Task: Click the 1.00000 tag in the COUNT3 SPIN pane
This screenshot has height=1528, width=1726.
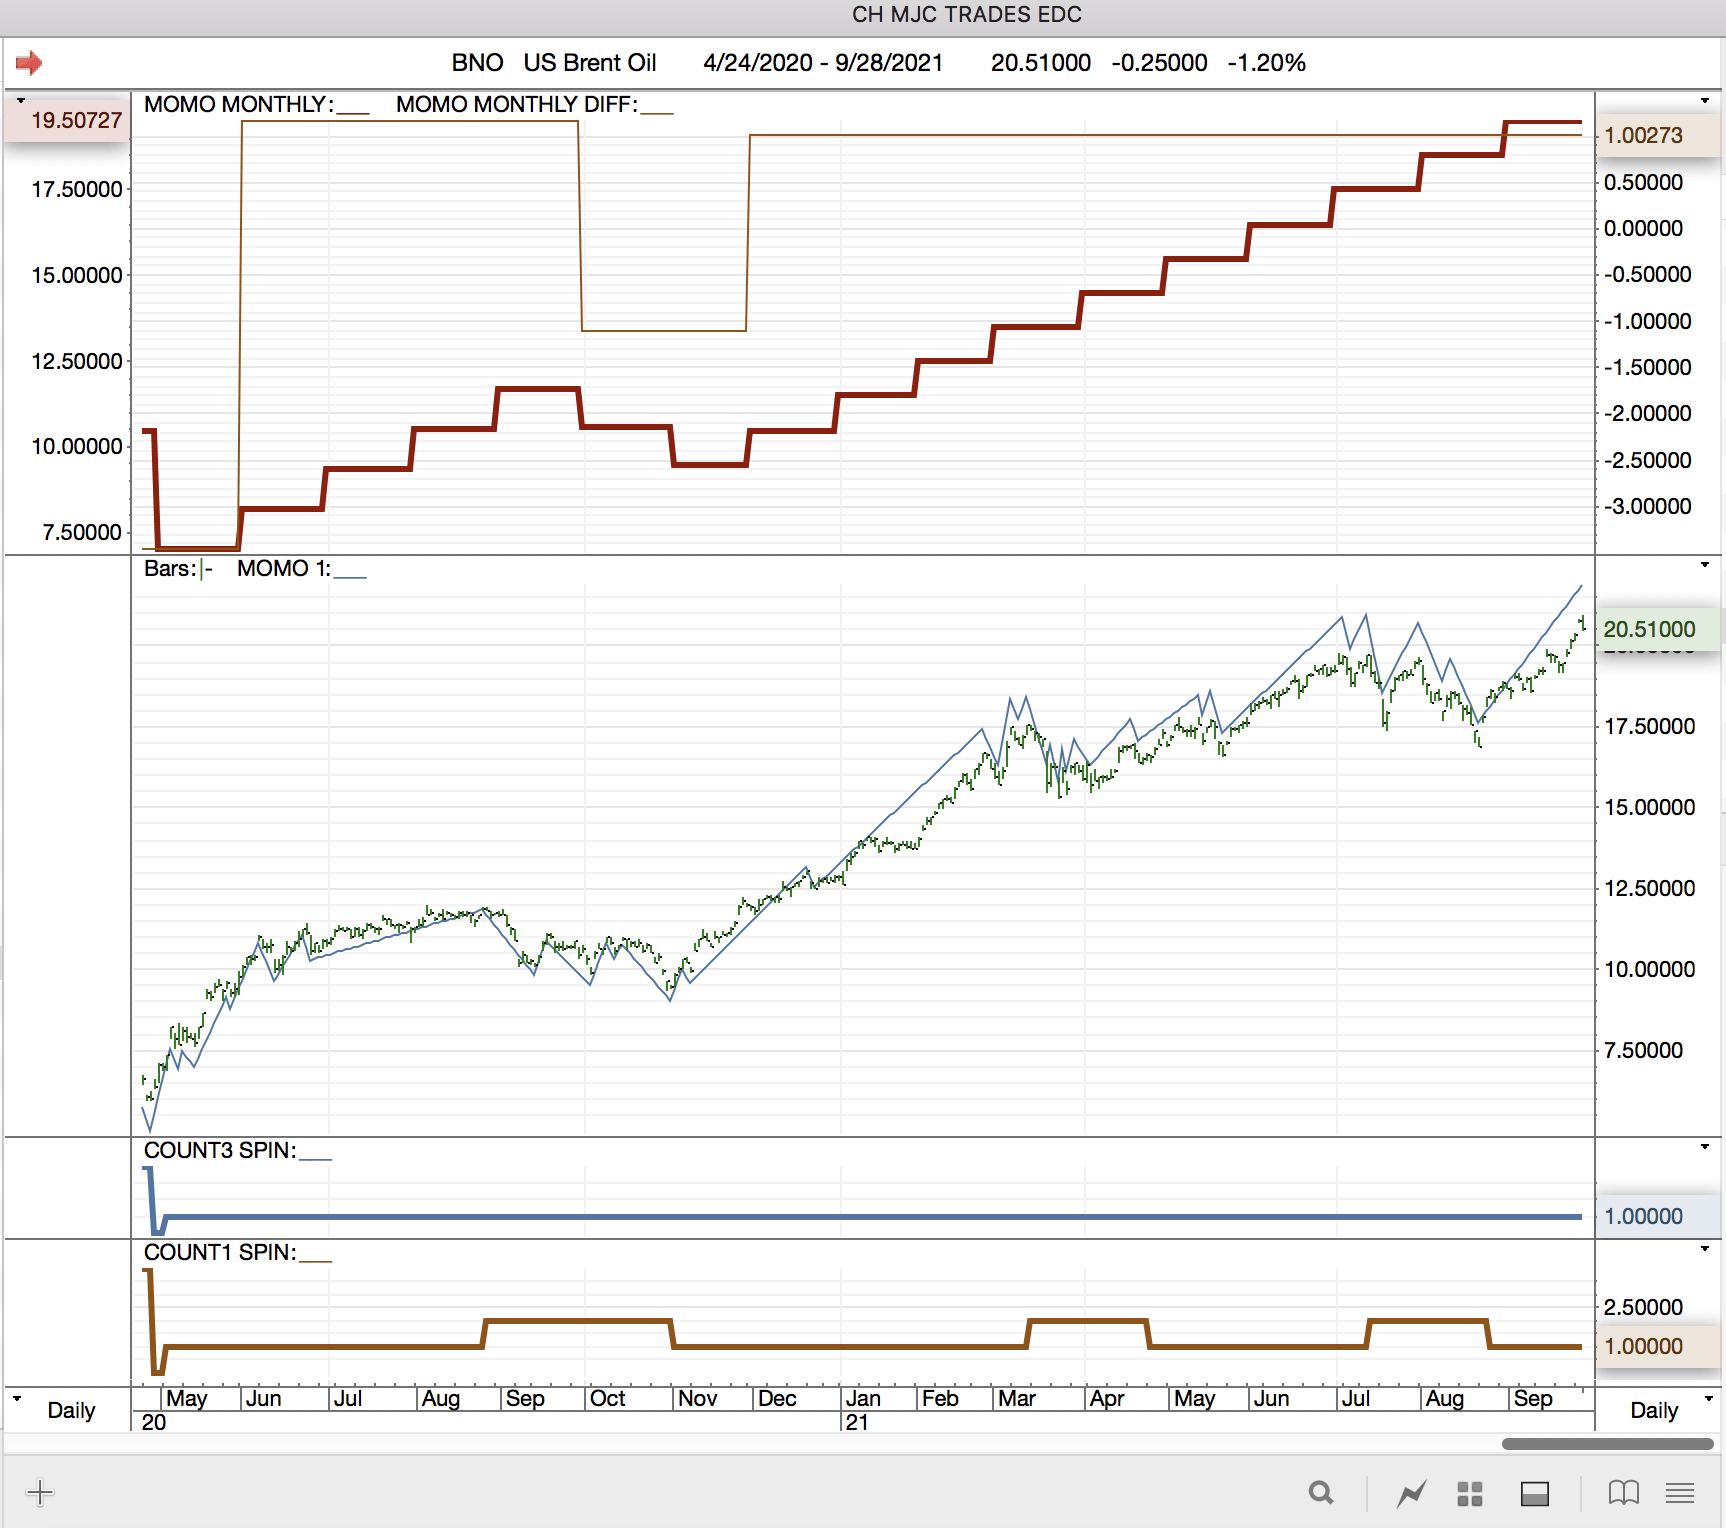Action: coord(1658,1216)
